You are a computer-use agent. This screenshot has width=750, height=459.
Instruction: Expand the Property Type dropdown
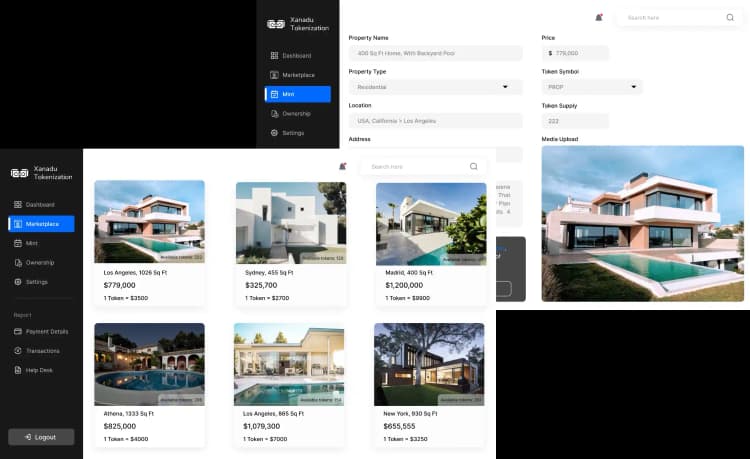505,87
